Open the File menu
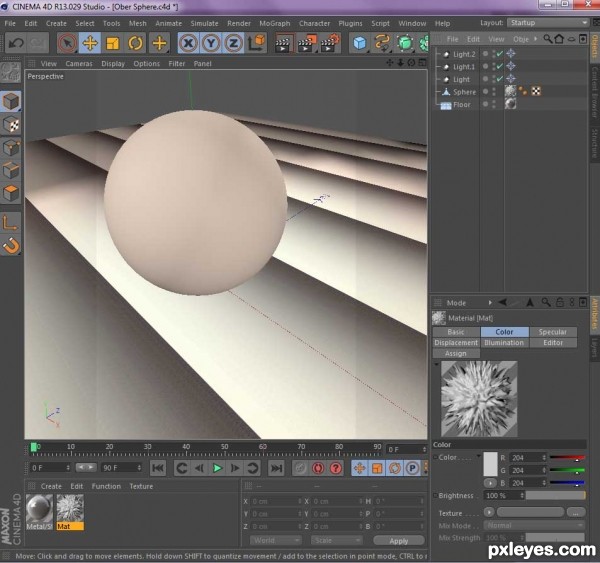The width and height of the screenshot is (600, 563). tap(10, 23)
